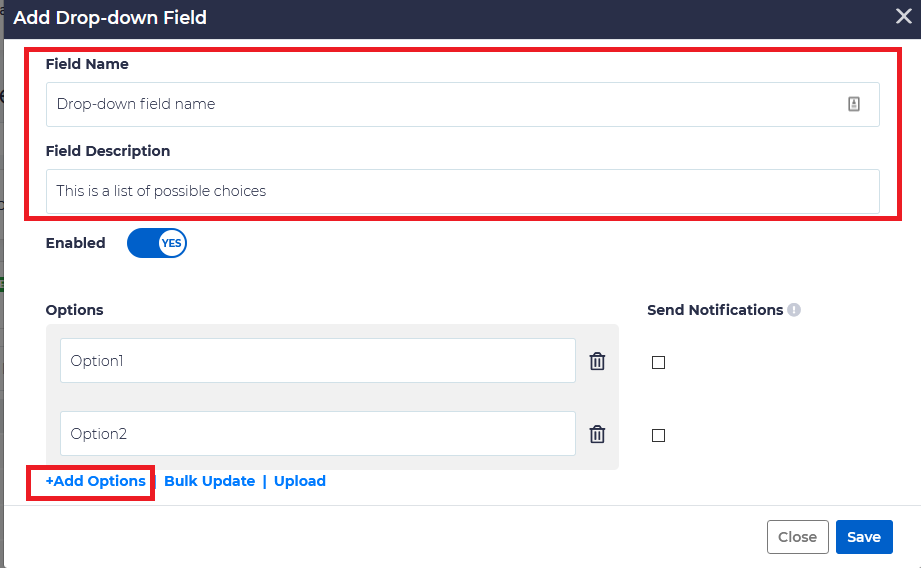Delete Option2 with its trash icon
The width and height of the screenshot is (921, 568).
[597, 434]
